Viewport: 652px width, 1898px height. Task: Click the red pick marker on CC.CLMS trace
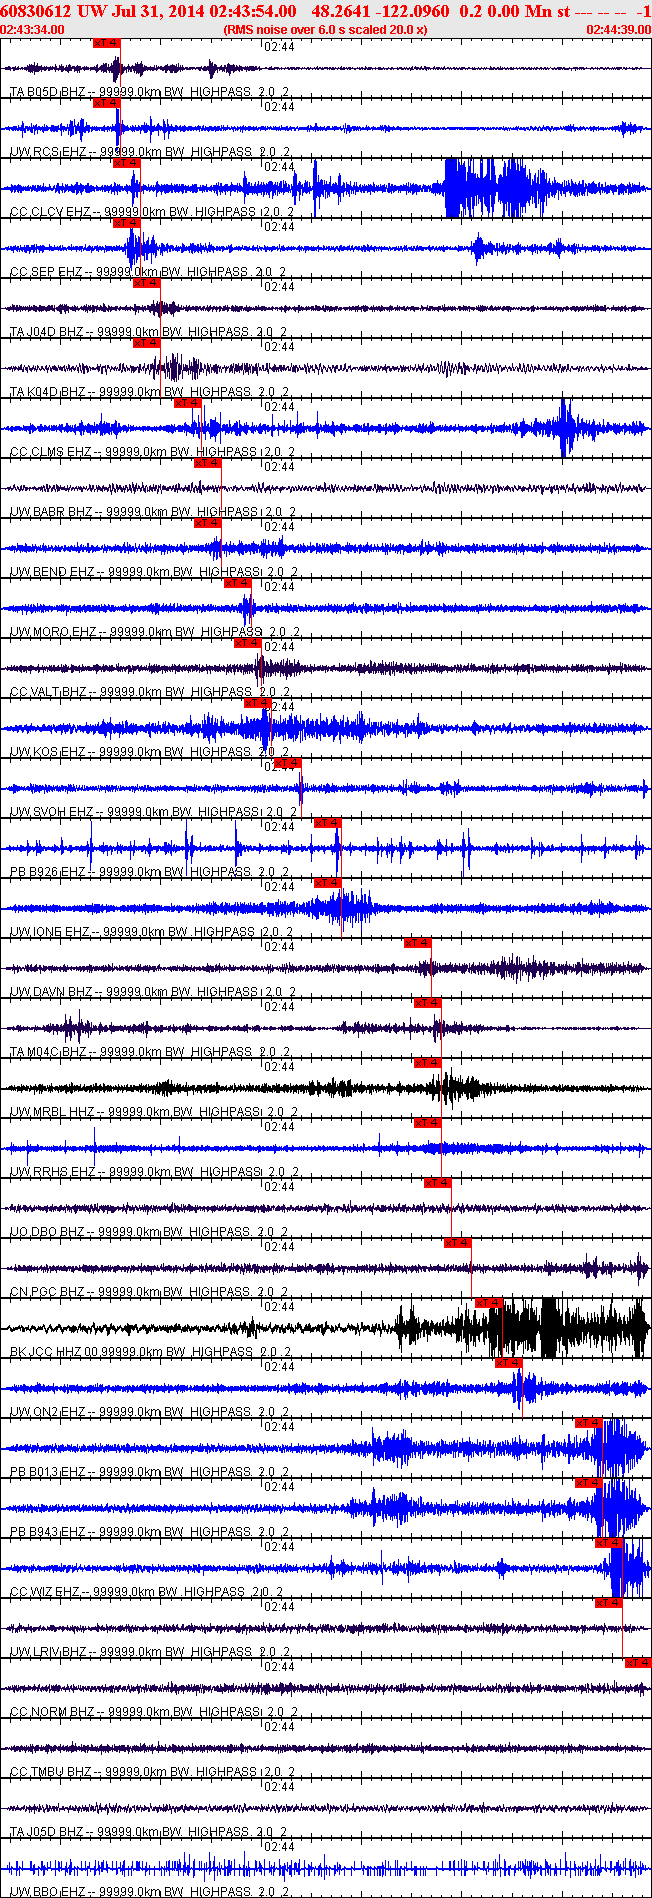pyautogui.click(x=188, y=403)
